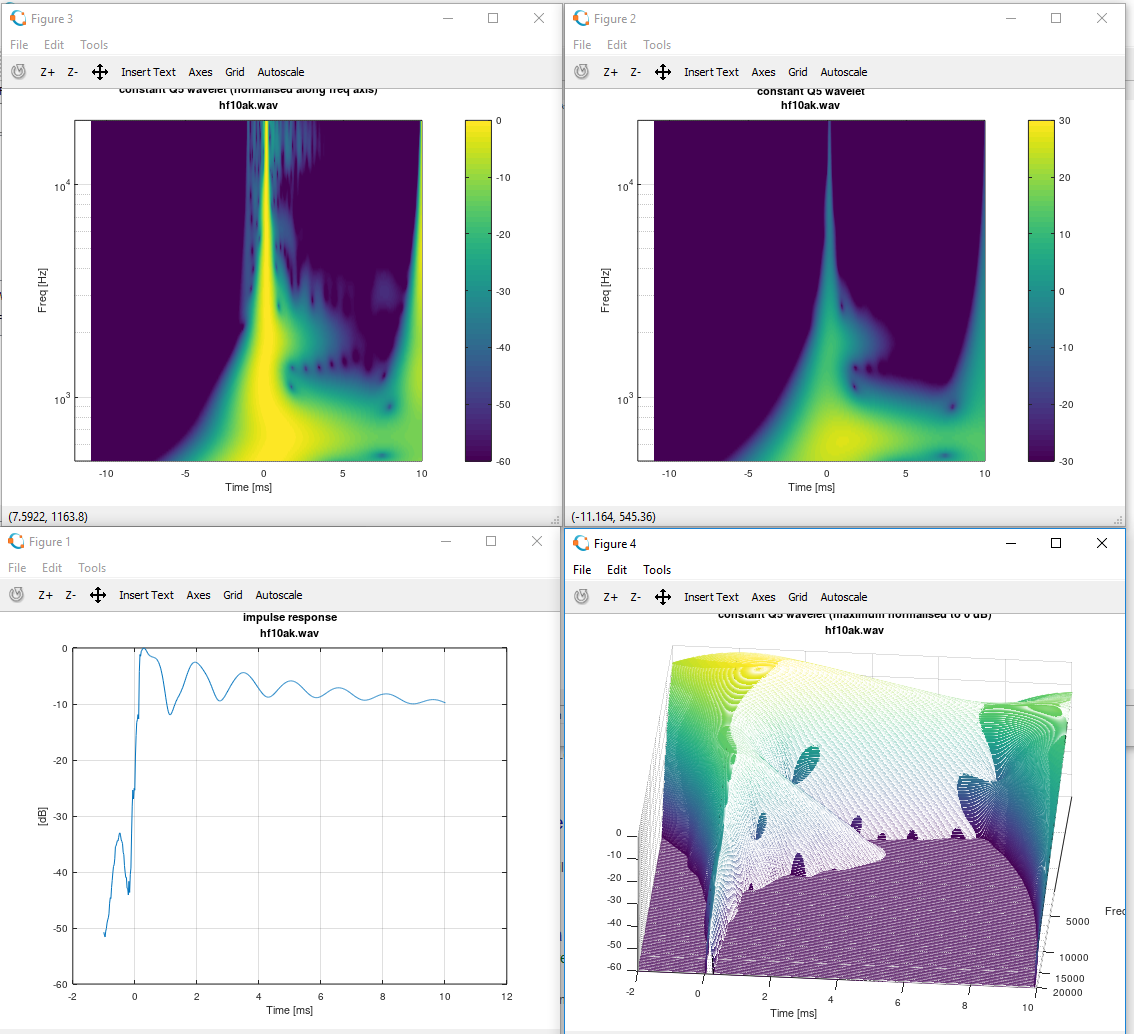Toggle Axes in Figure 1 toolbar
1134x1034 pixels.
(198, 594)
